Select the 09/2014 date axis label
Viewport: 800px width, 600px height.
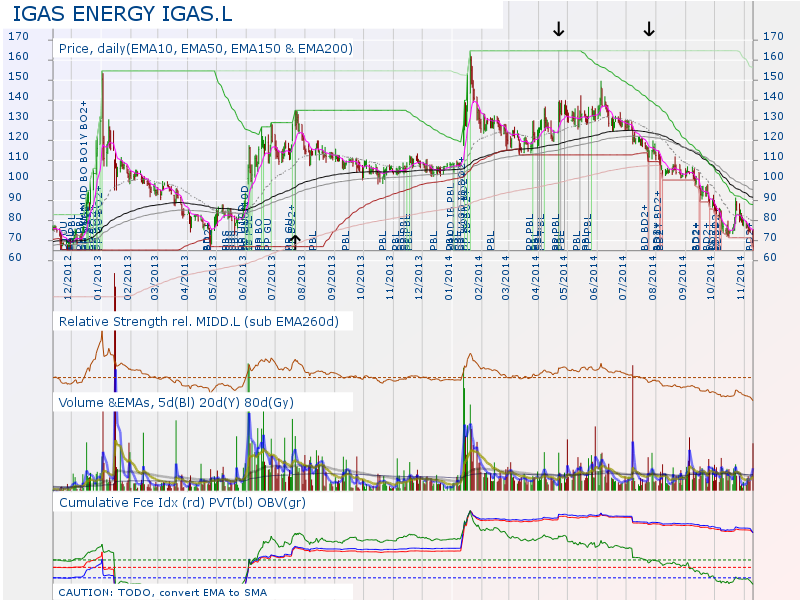coord(683,278)
